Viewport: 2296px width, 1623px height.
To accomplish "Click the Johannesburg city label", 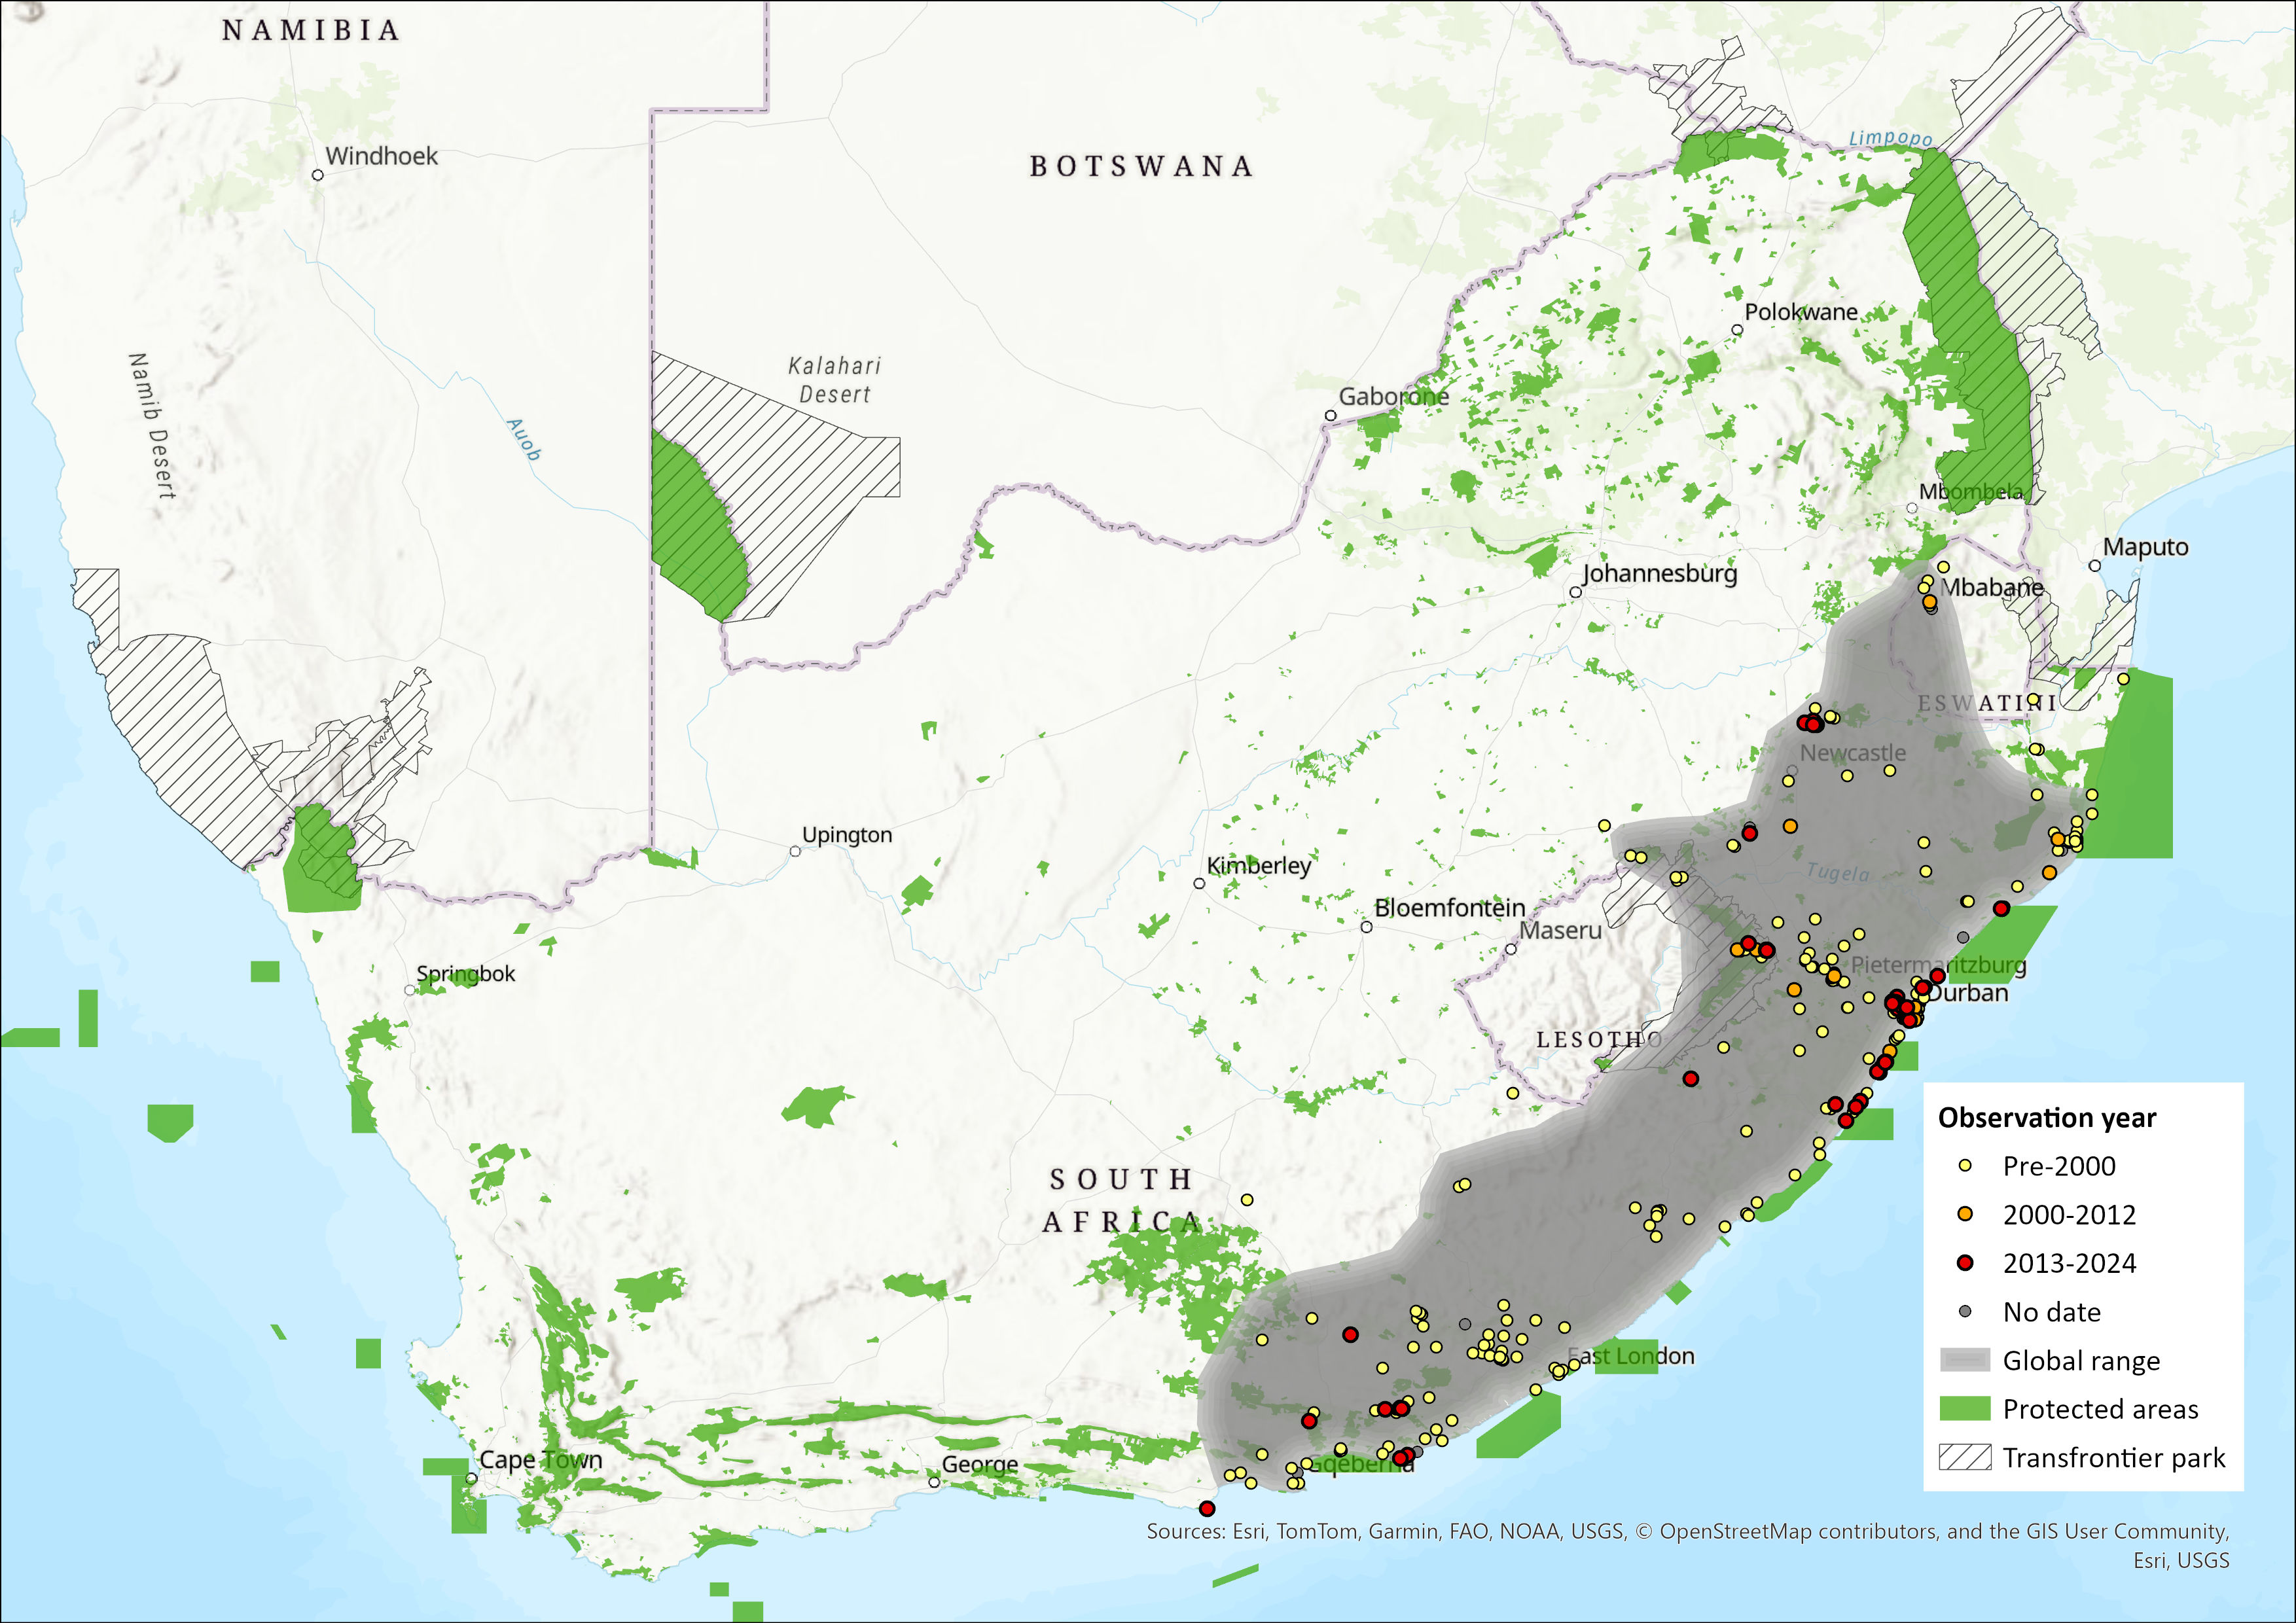I will 1660,573.
